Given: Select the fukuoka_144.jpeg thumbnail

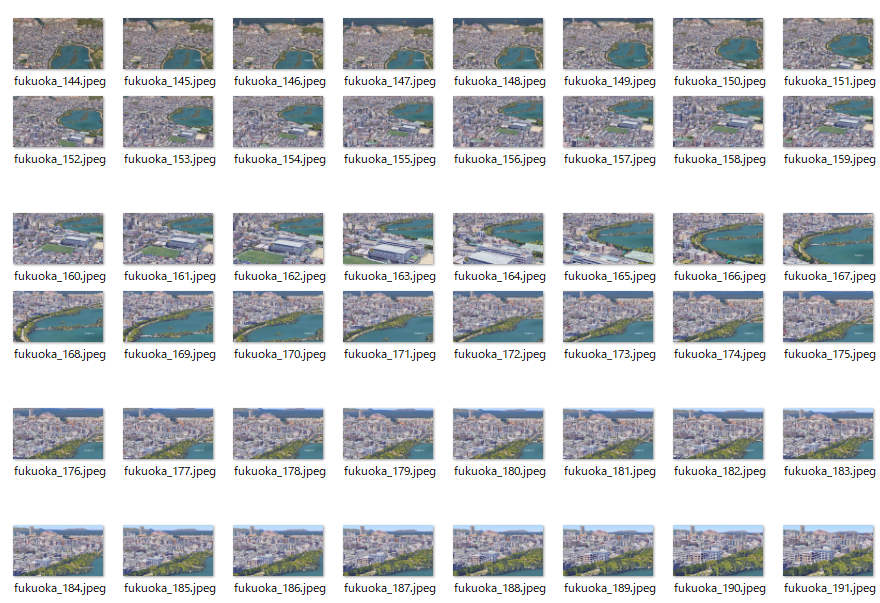Looking at the screenshot, I should point(58,43).
